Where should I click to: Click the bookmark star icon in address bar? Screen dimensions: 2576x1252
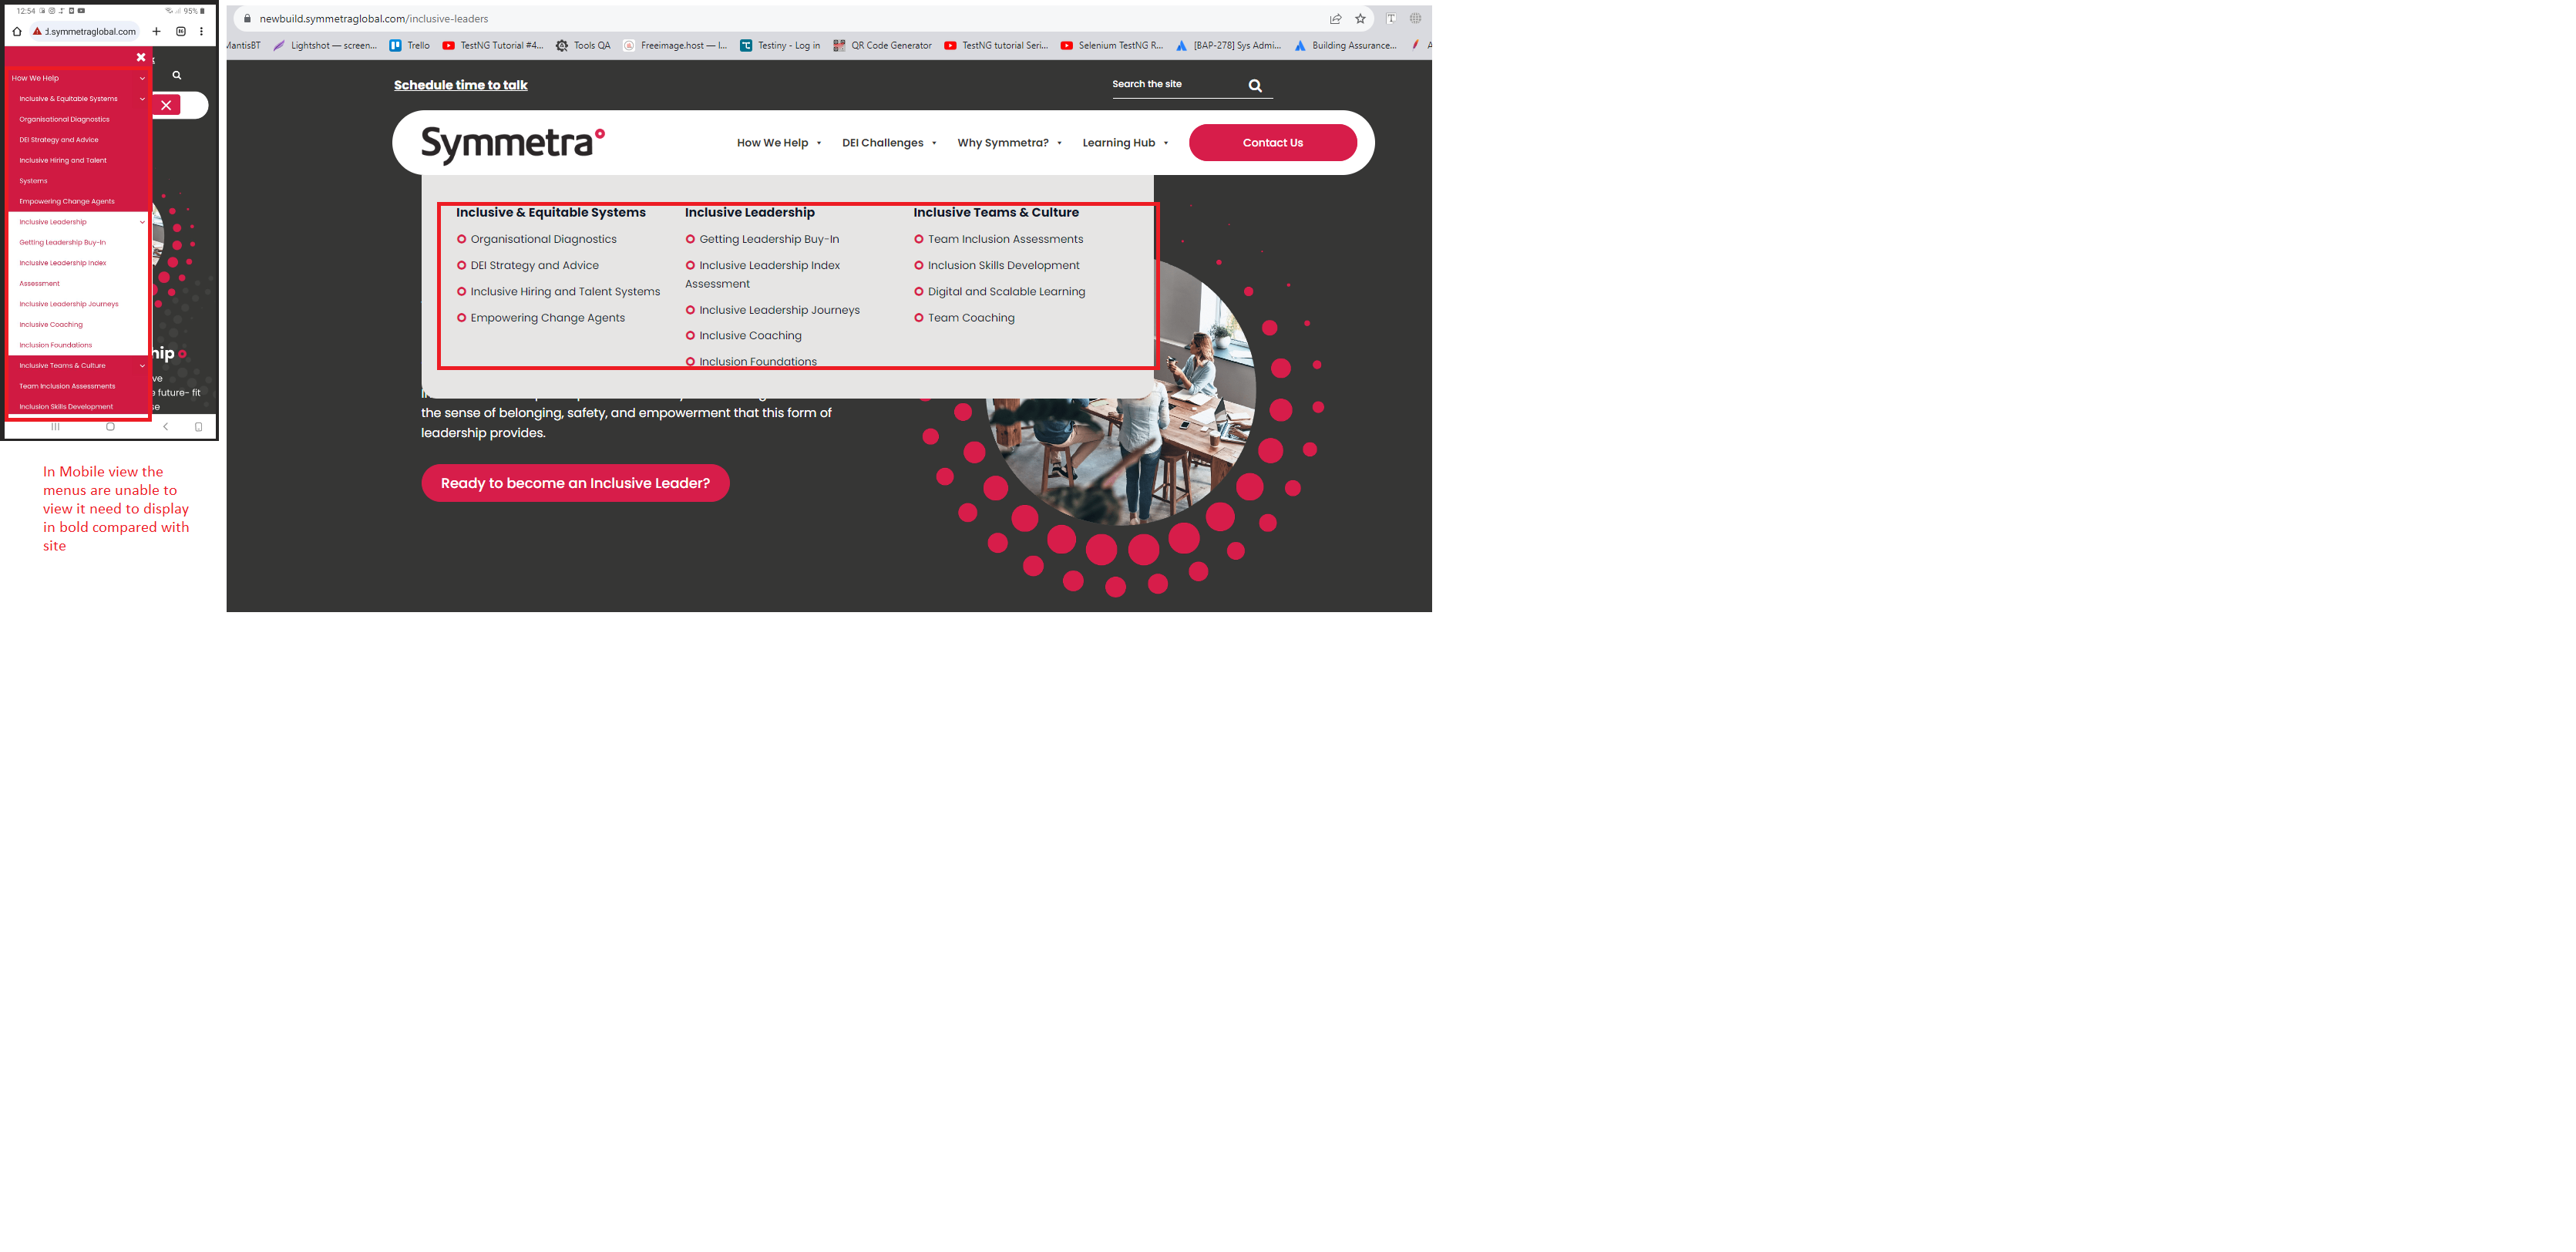[1360, 19]
